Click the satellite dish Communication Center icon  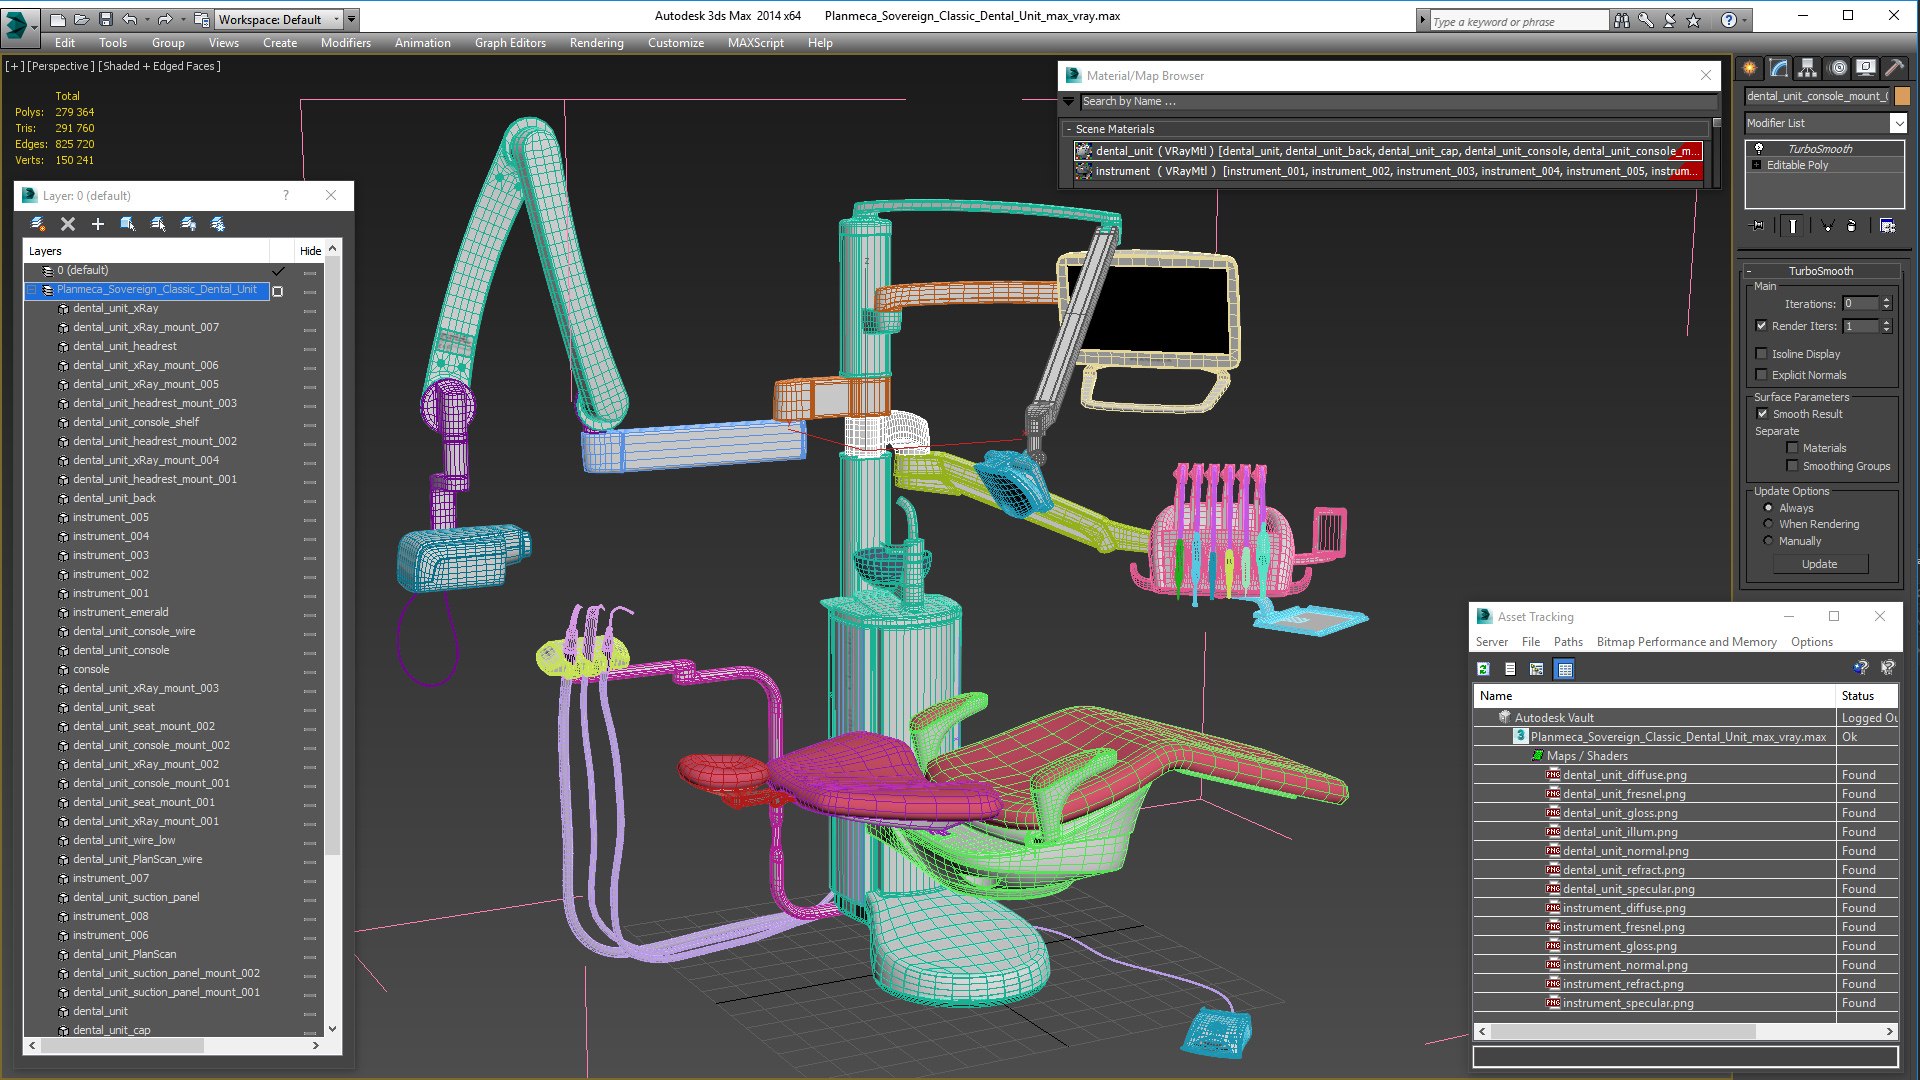pos(1669,20)
